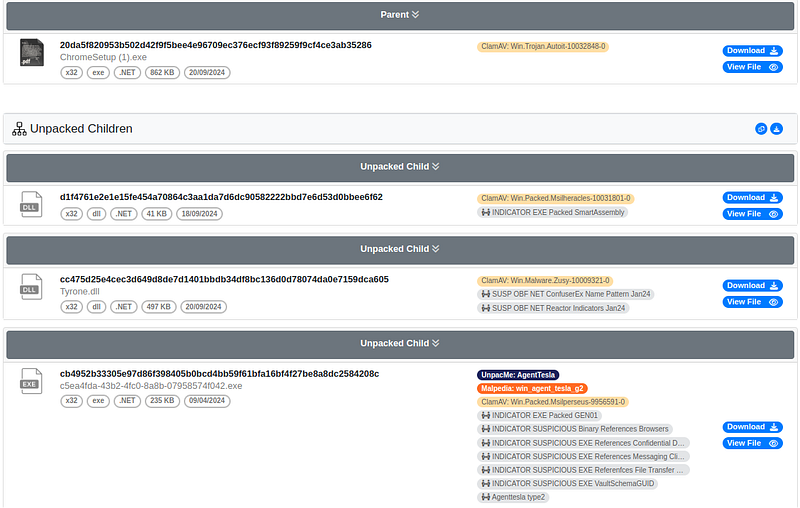
Task: Open hash d1f4761e2e1e15fe link
Action: 221,197
